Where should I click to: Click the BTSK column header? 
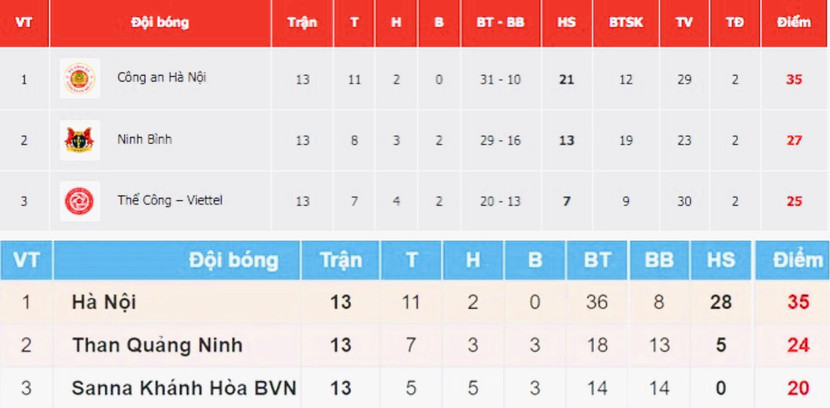[x=626, y=22]
